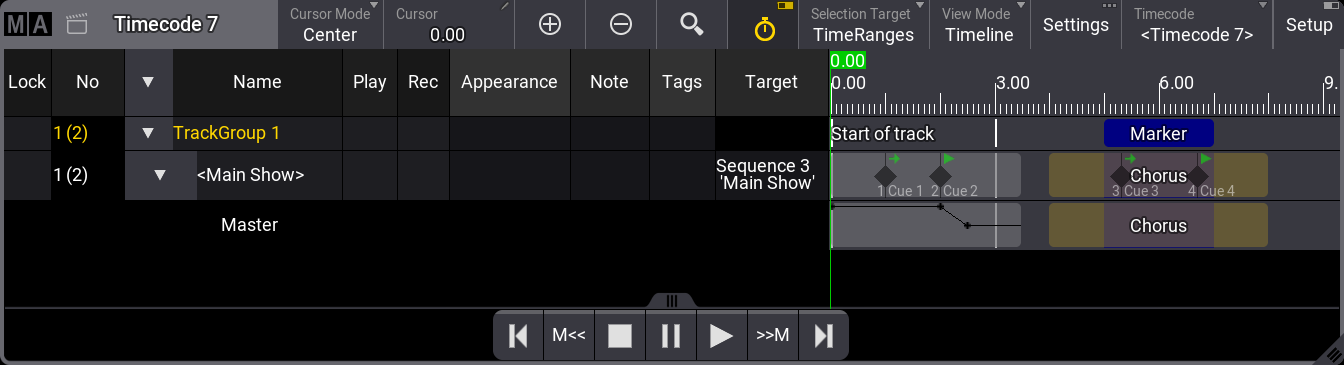Start timecode playback with play button

[721, 336]
